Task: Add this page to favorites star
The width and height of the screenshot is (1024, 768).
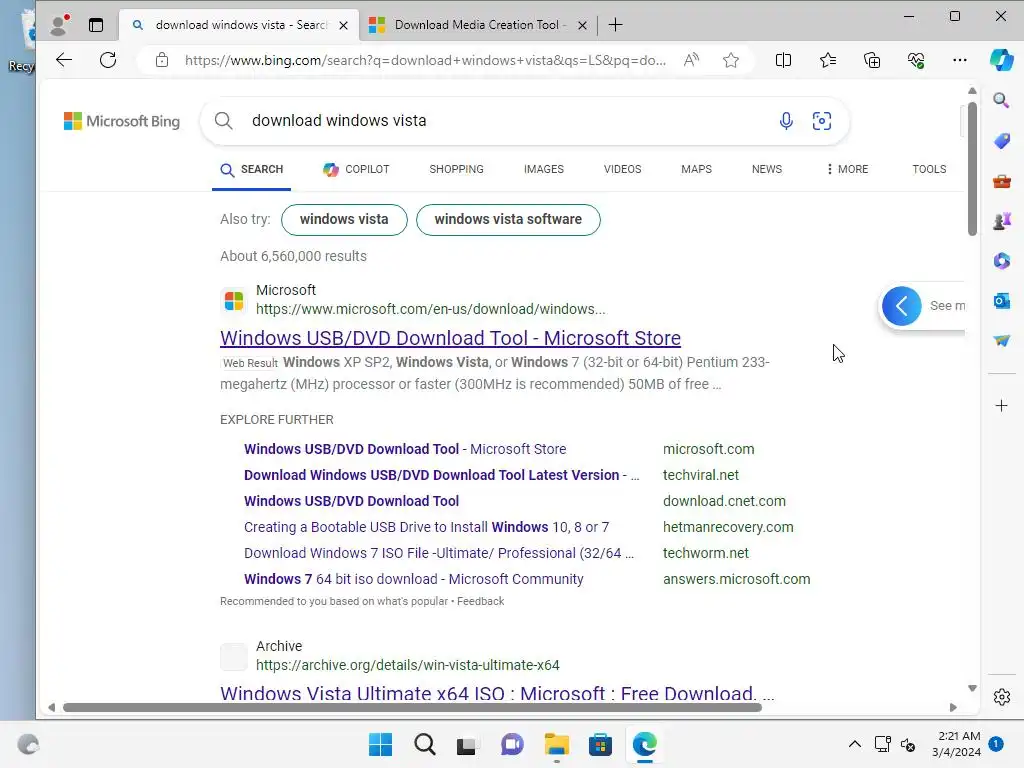Action: pyautogui.click(x=731, y=60)
